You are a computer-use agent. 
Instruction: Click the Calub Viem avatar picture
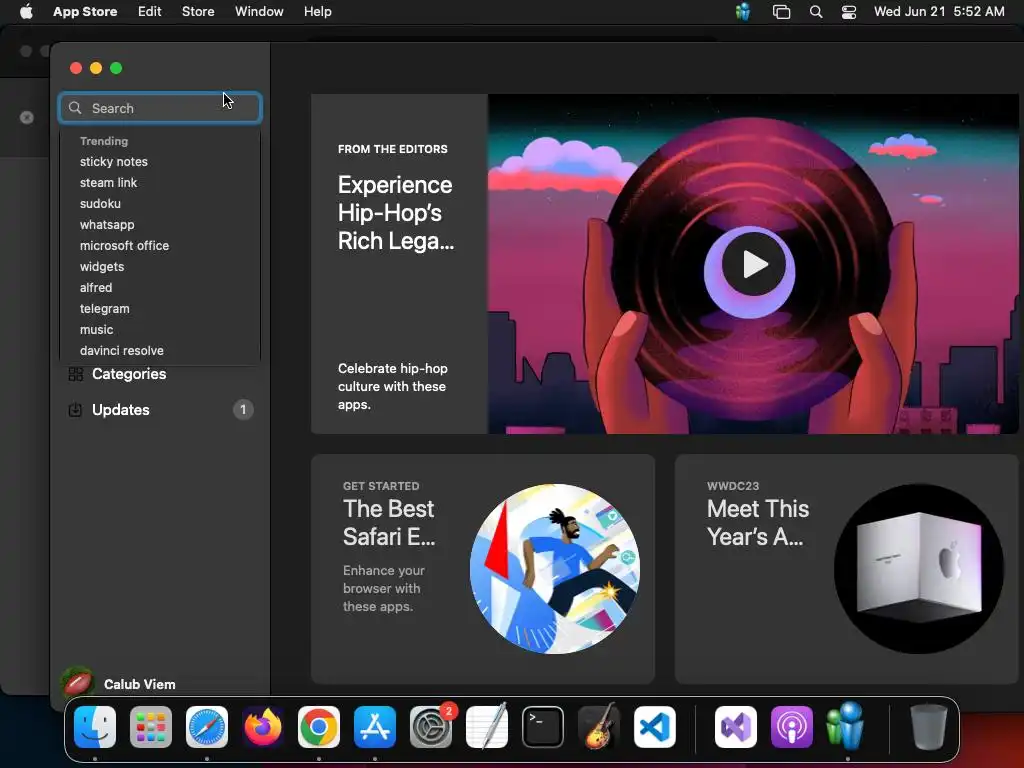[x=77, y=682]
